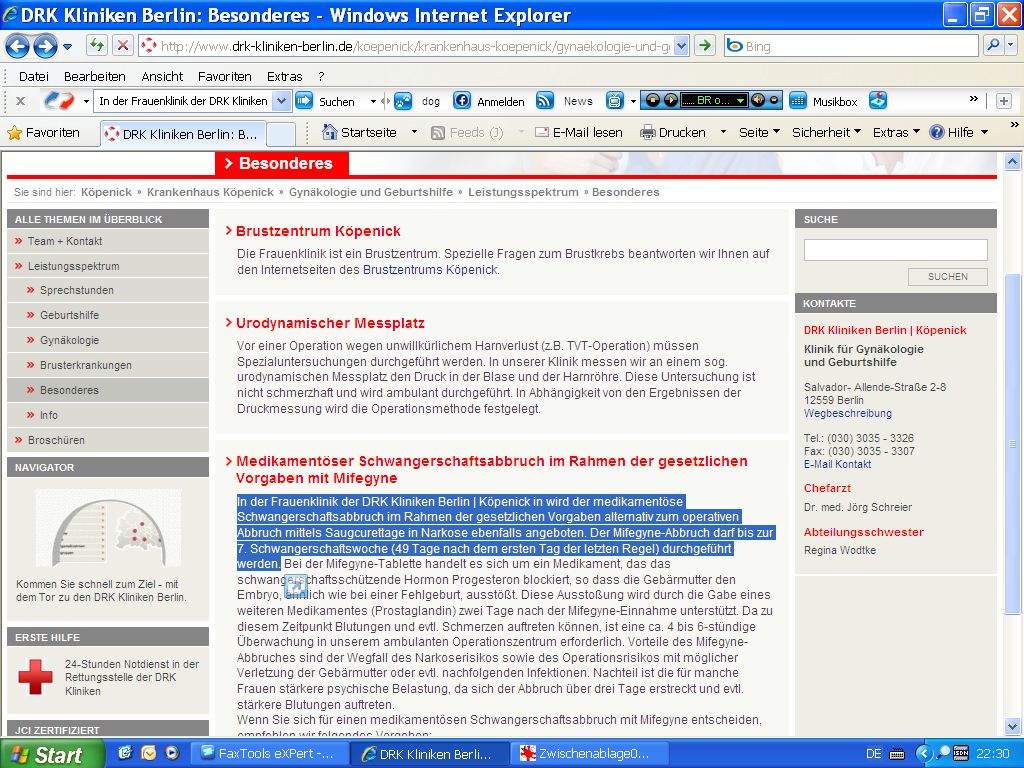Click the Facebook Anmelden icon
This screenshot has width=1024, height=768.
pos(462,101)
